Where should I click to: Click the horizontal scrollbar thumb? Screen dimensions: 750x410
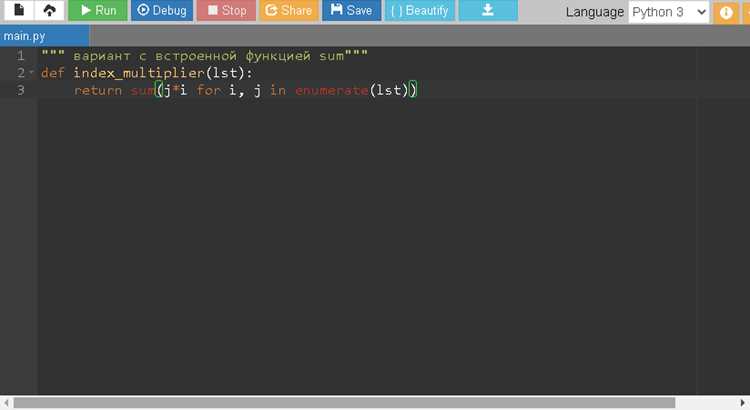pos(344,403)
